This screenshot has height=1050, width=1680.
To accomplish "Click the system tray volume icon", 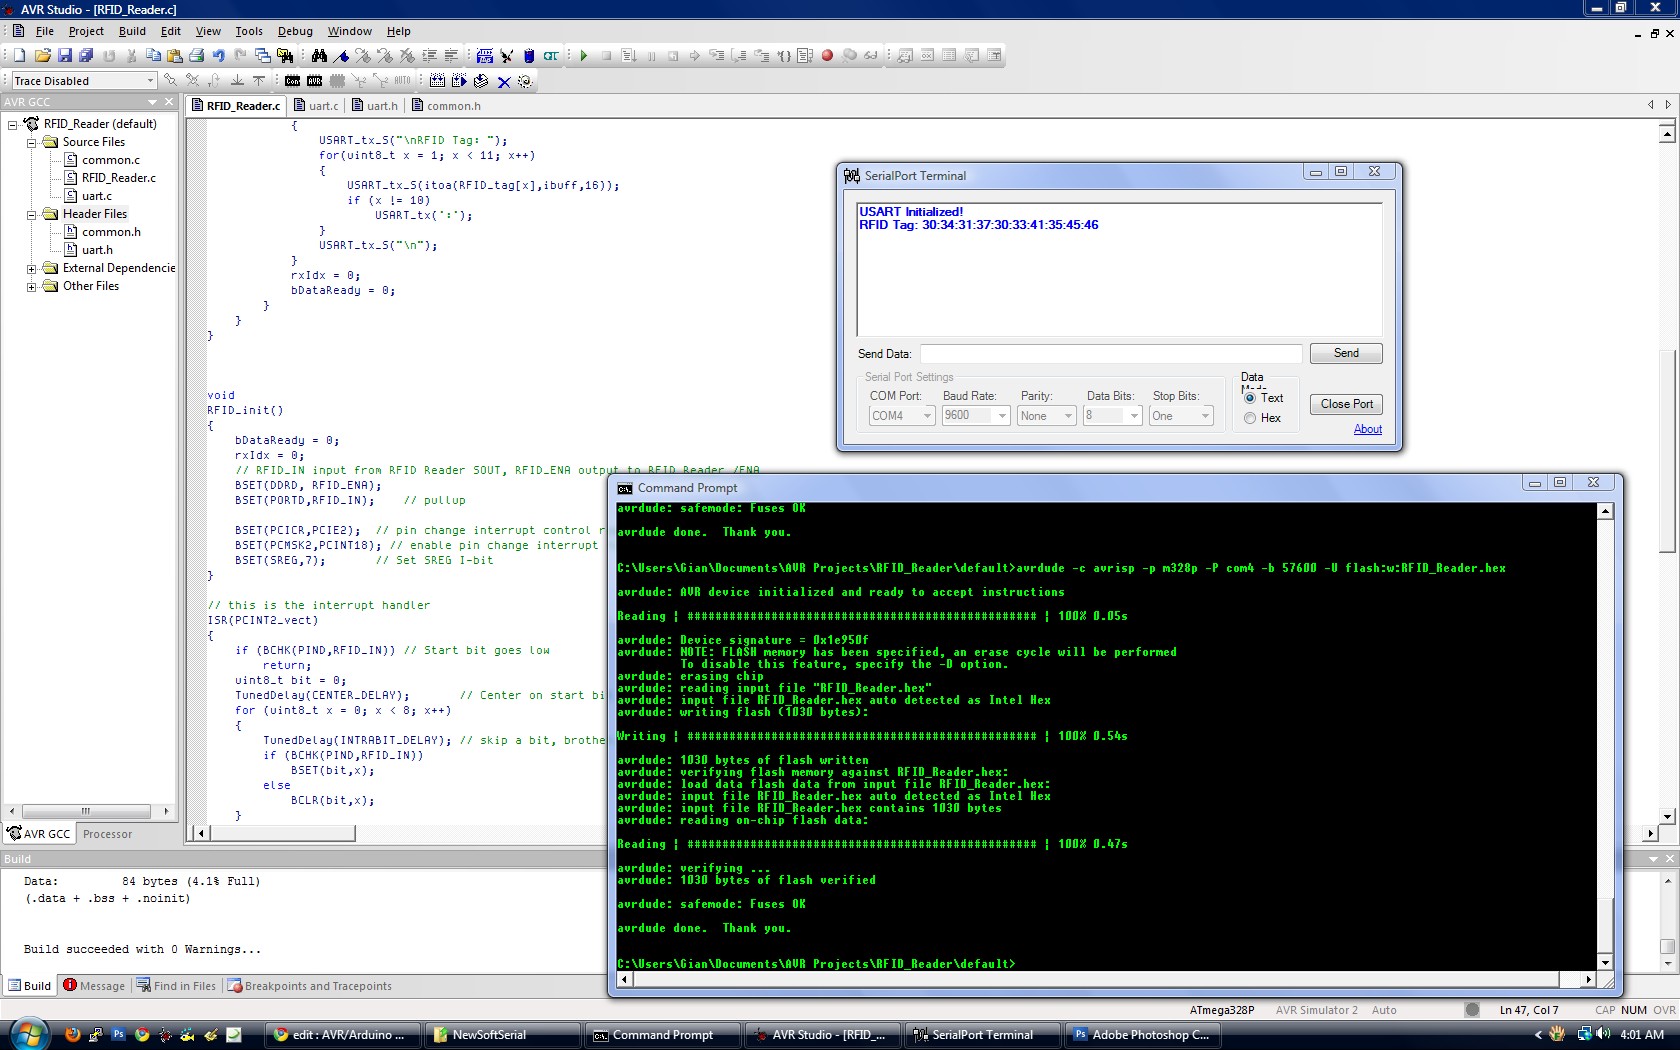I will tap(1604, 1035).
